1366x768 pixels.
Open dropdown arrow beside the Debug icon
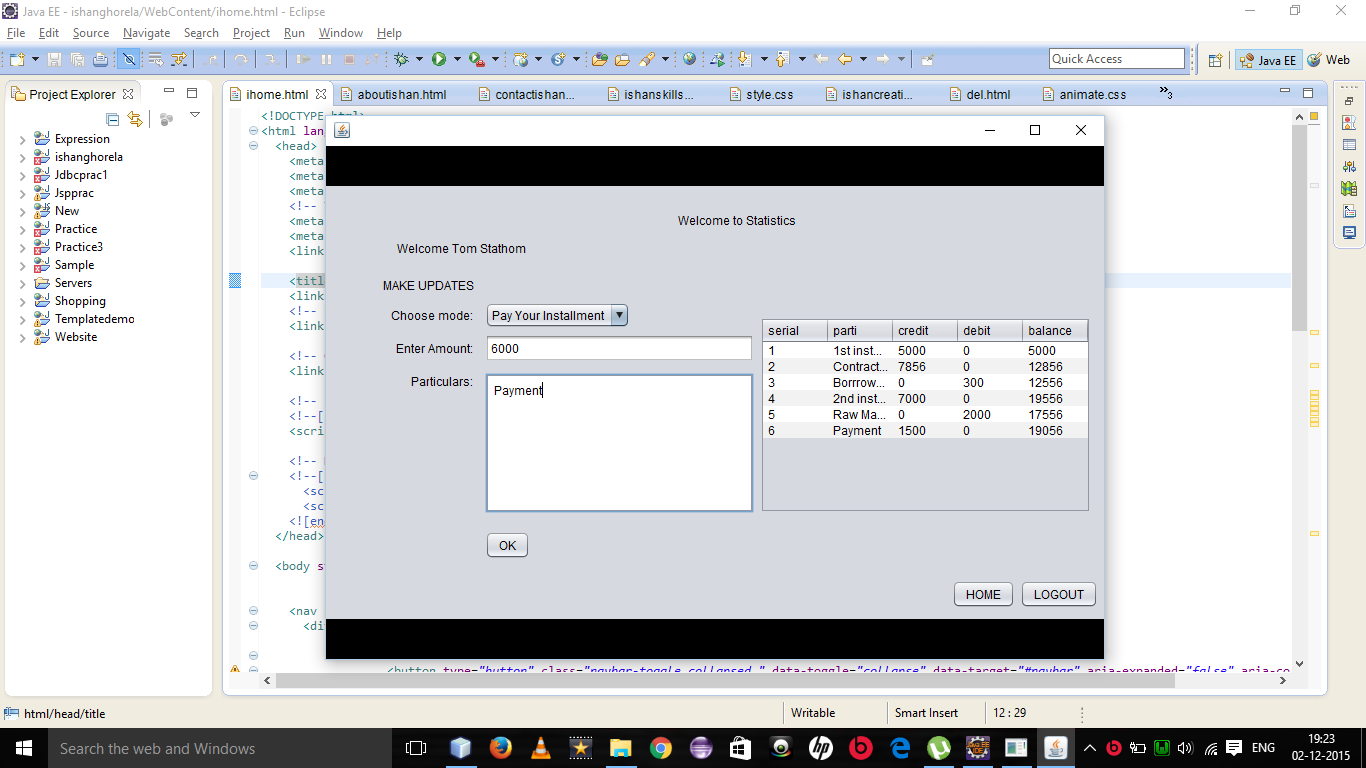coord(419,60)
